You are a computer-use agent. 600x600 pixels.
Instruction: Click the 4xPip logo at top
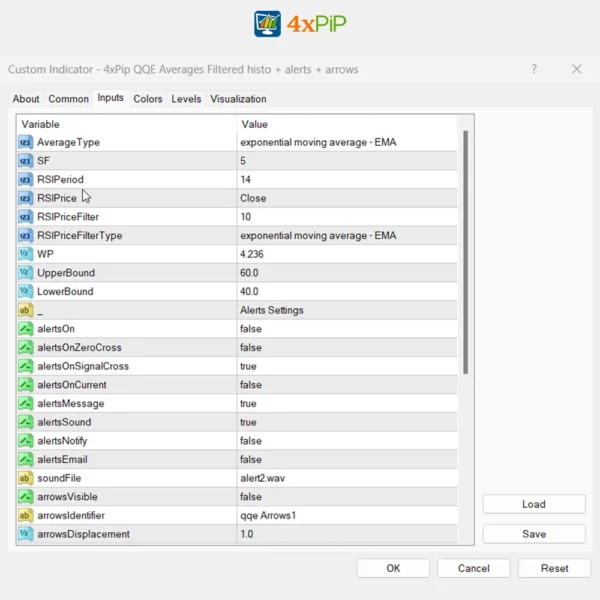tap(300, 24)
